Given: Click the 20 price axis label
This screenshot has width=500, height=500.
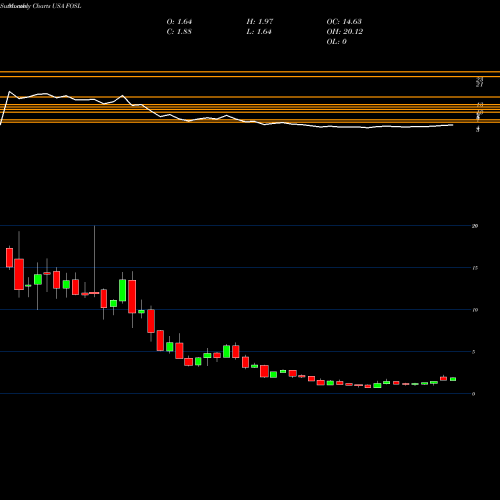Looking at the screenshot, I should pos(475,226).
